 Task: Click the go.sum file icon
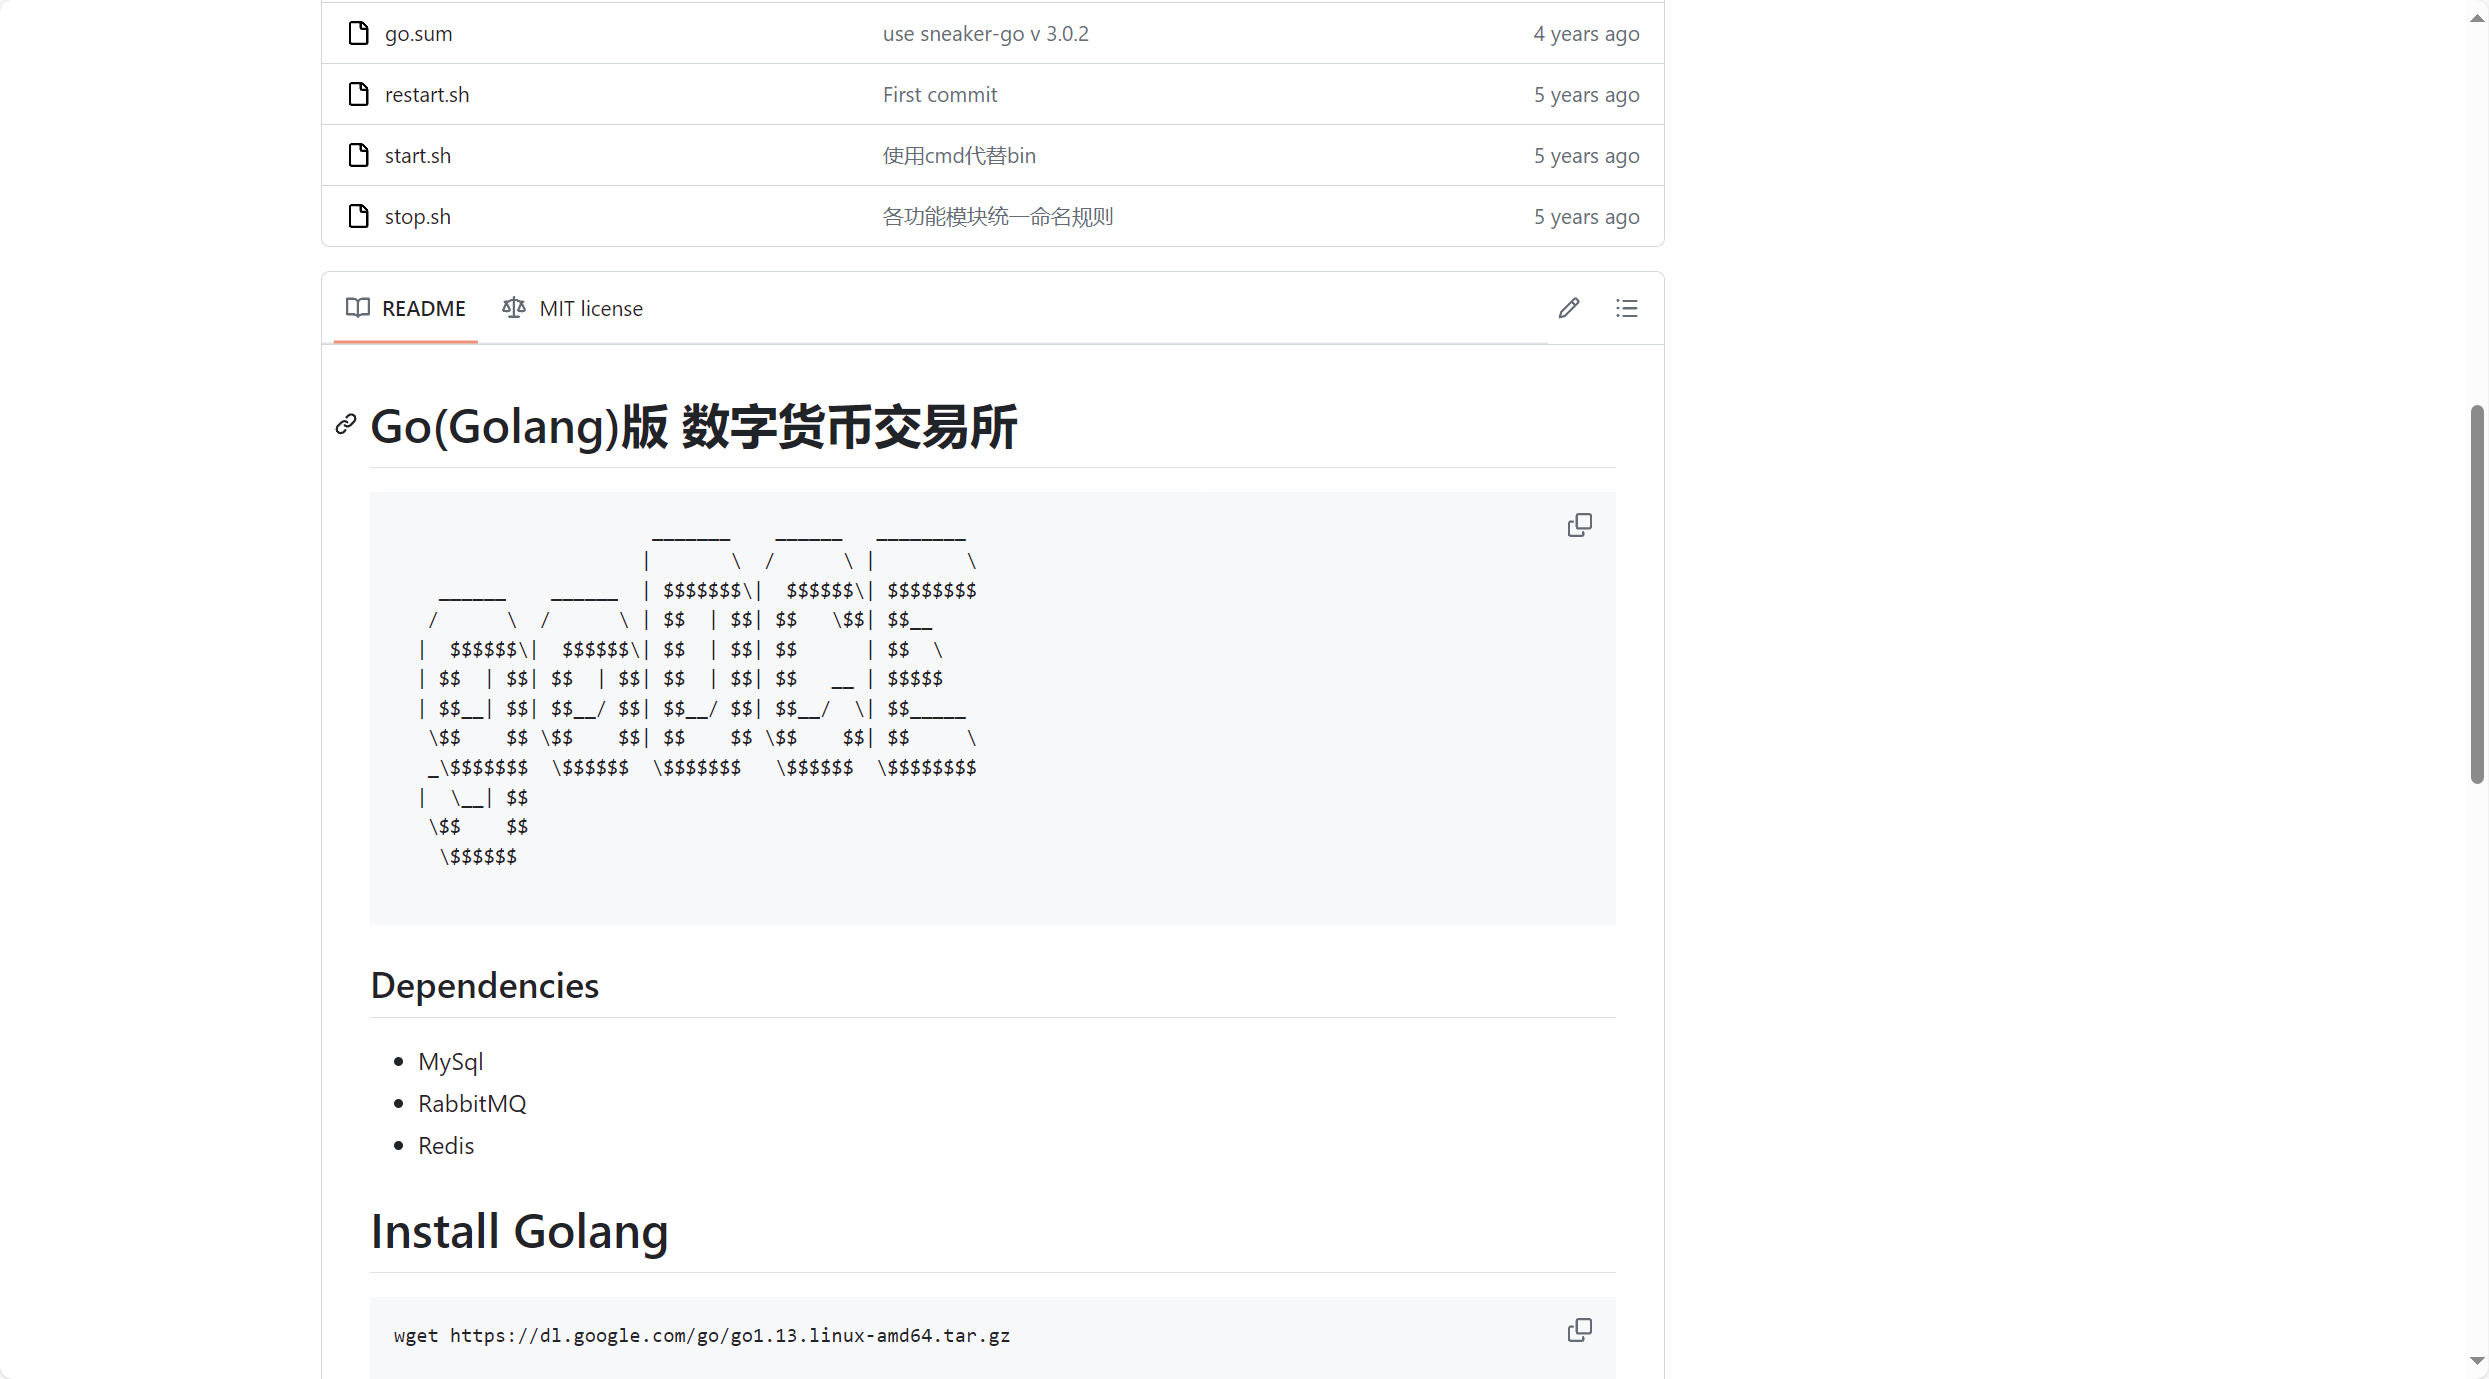(x=358, y=33)
